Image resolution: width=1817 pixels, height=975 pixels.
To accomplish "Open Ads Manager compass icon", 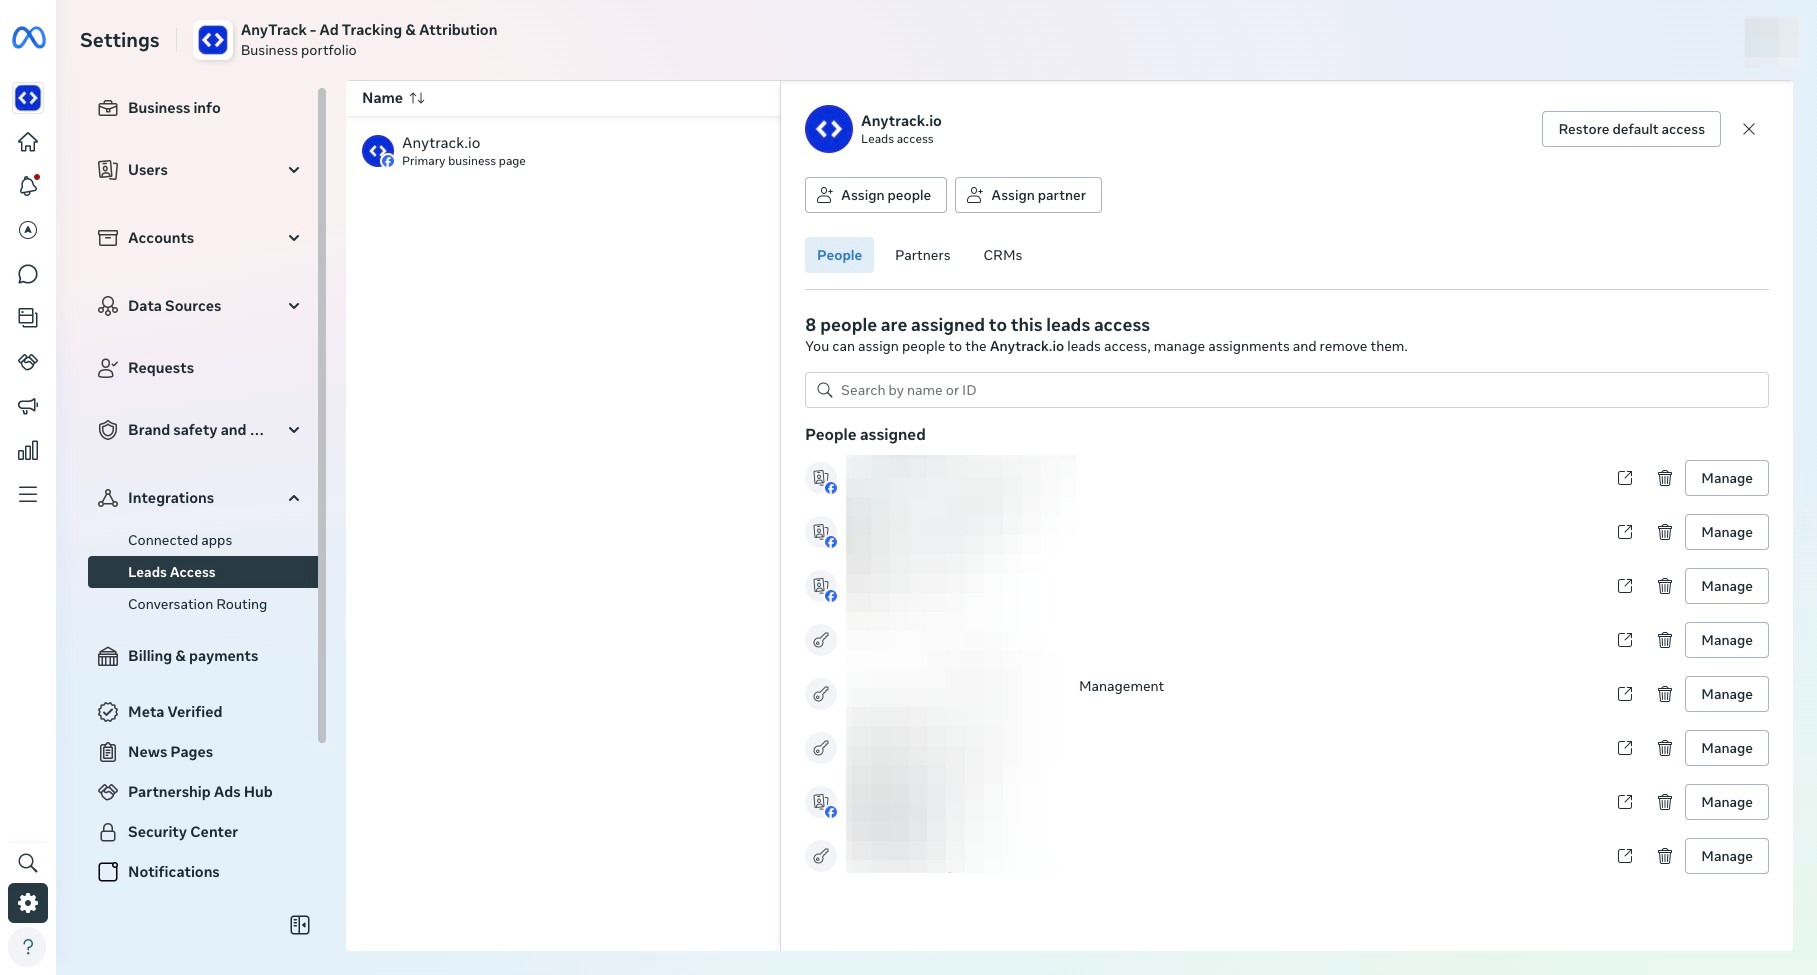I will click(x=28, y=230).
